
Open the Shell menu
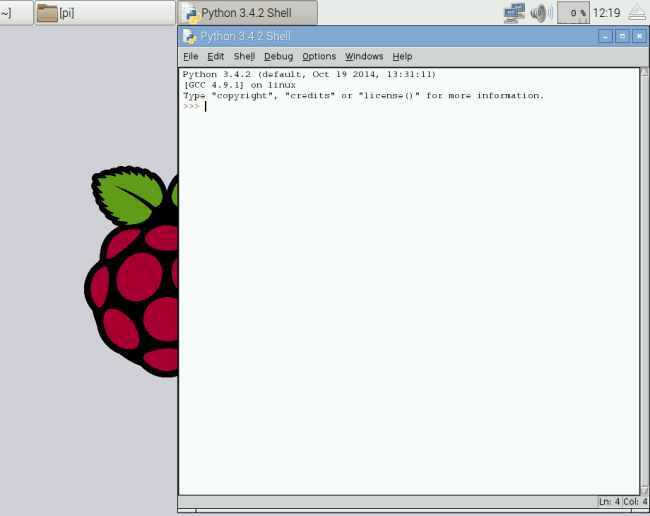(x=244, y=56)
